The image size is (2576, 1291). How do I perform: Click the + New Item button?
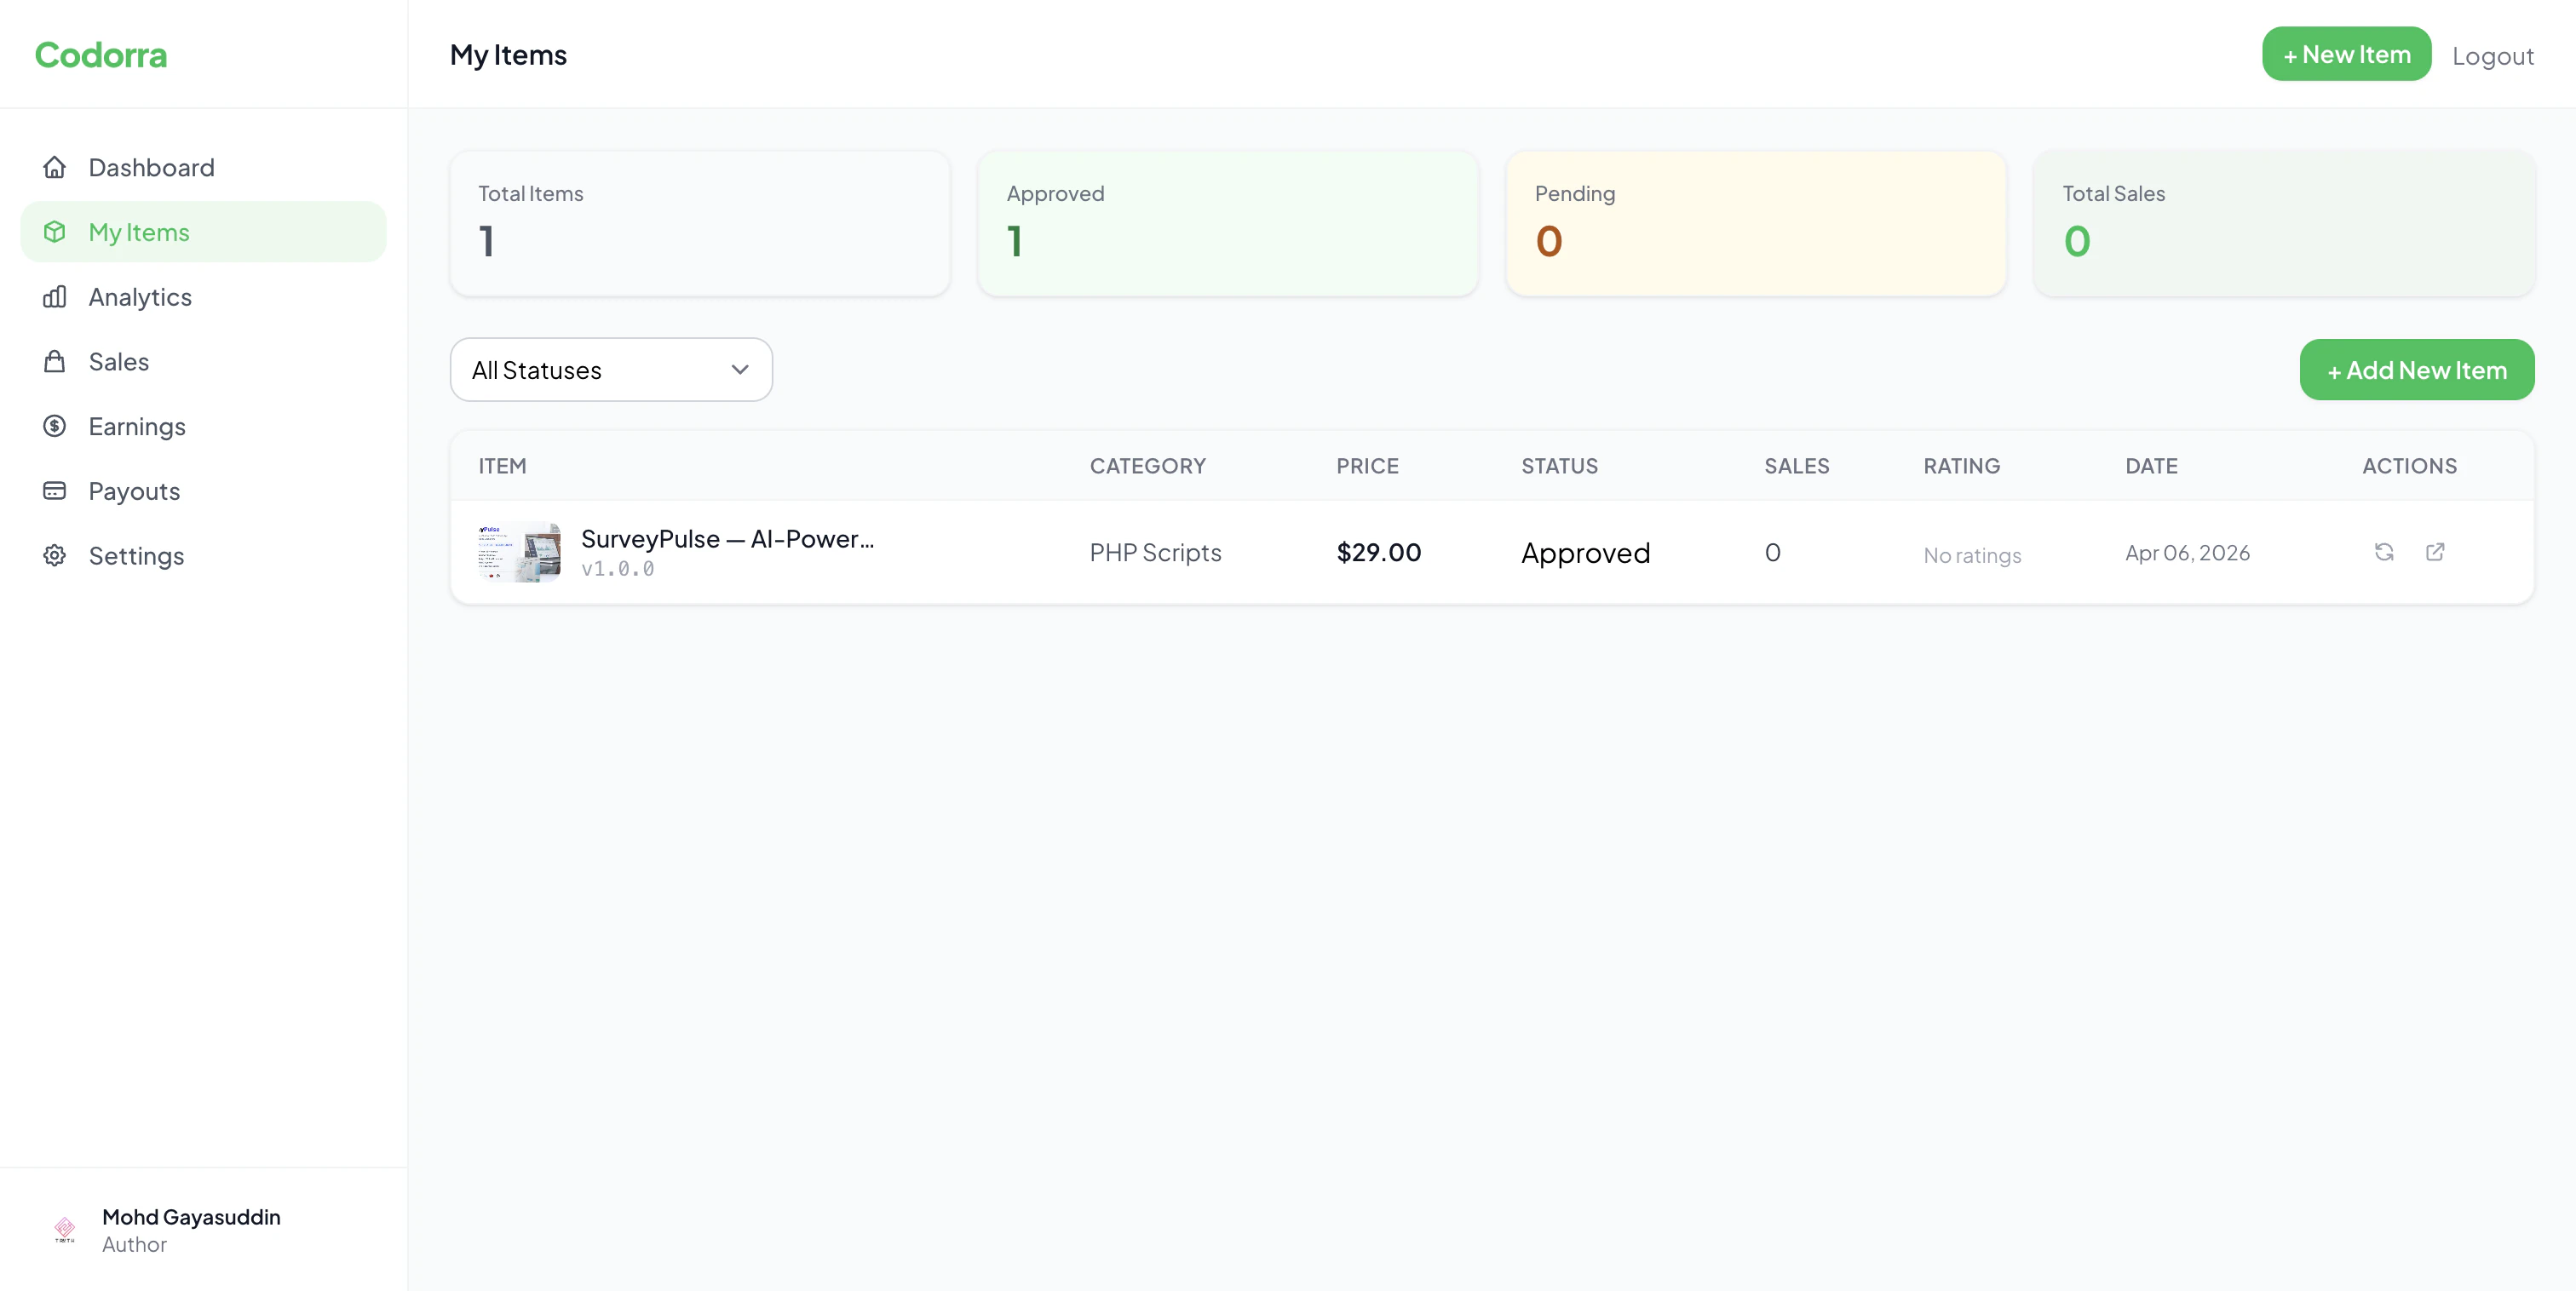point(2346,54)
